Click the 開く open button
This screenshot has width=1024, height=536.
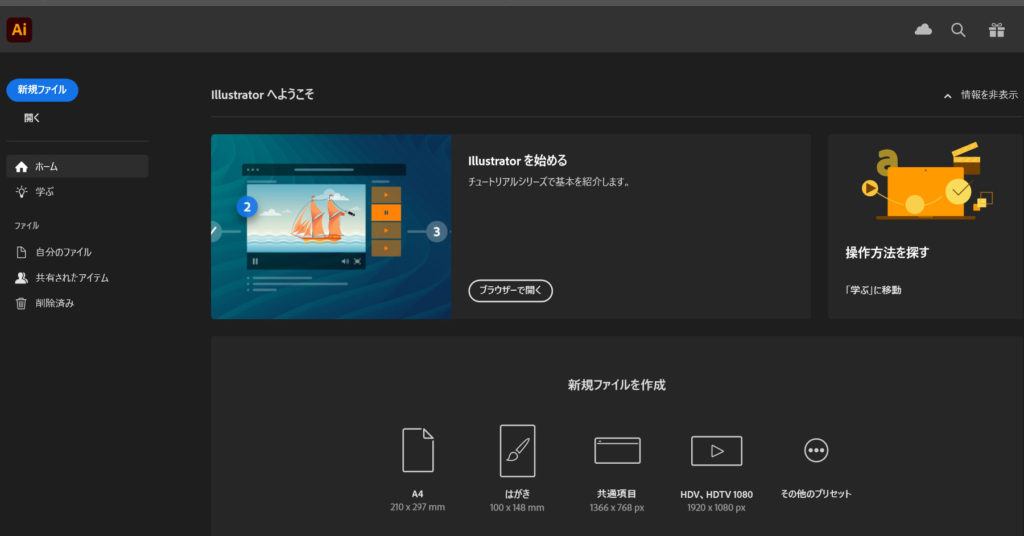[32, 118]
